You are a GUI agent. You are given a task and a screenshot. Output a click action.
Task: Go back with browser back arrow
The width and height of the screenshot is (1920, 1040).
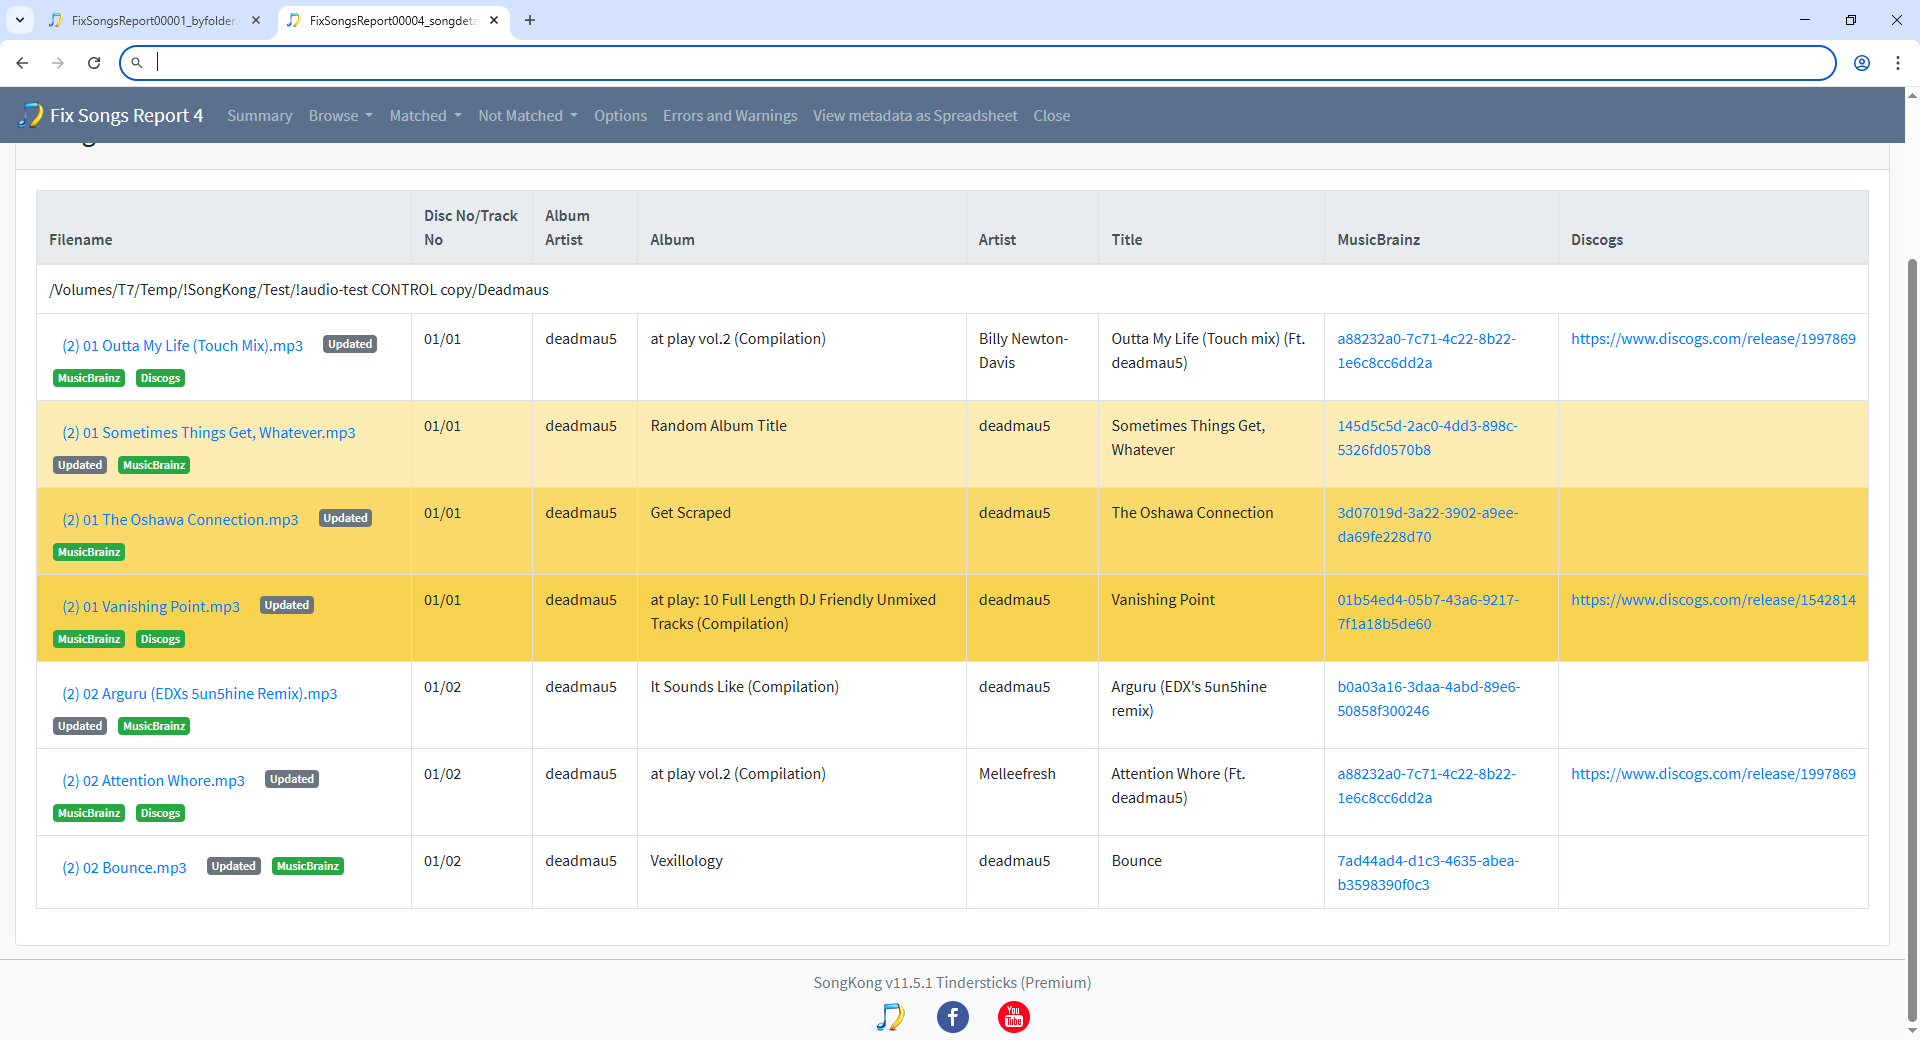pyautogui.click(x=22, y=63)
